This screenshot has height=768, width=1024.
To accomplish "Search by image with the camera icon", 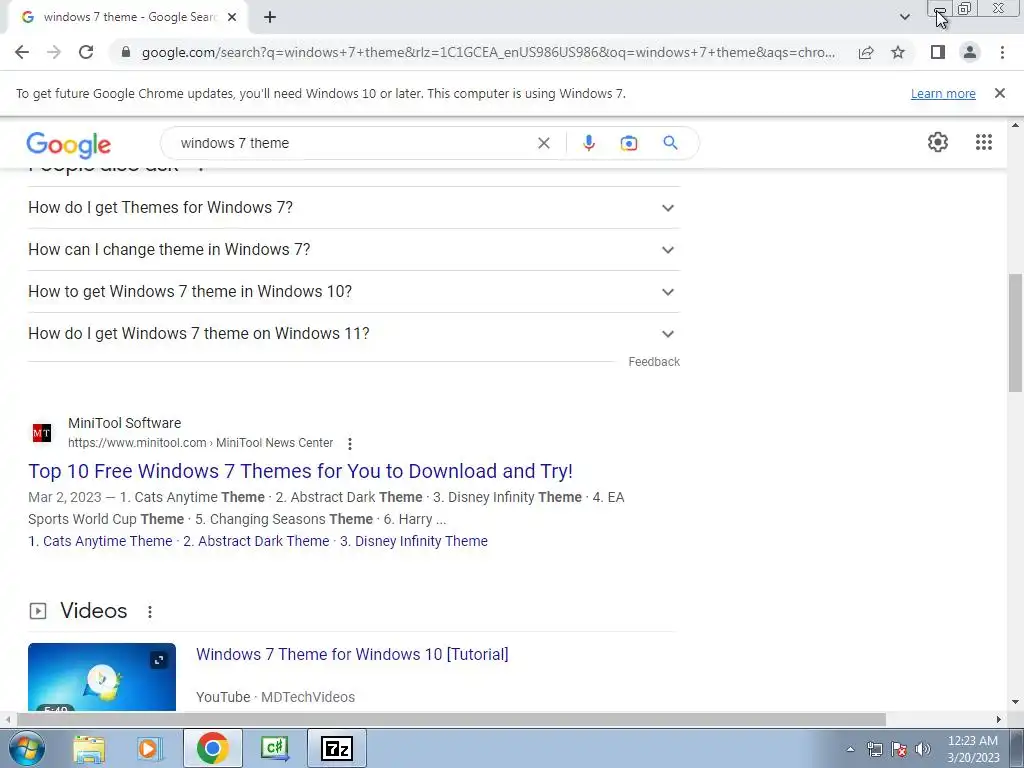I will (629, 143).
